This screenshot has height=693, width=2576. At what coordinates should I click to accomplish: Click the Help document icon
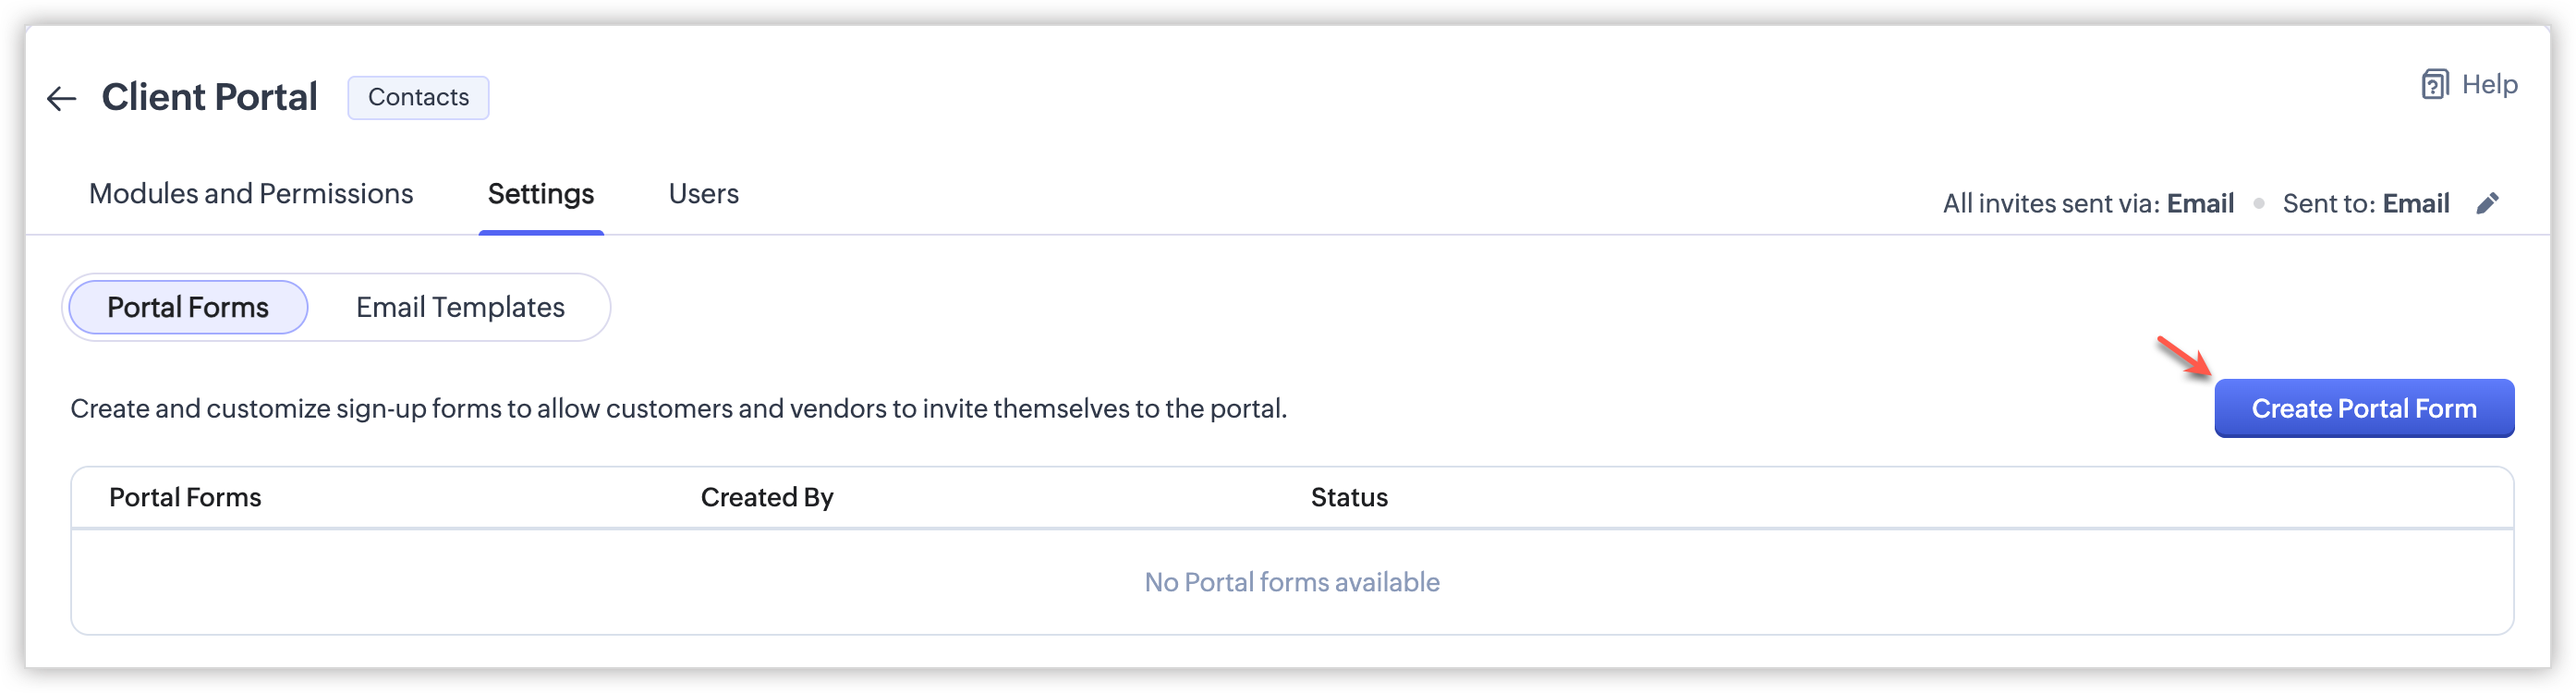[2434, 85]
